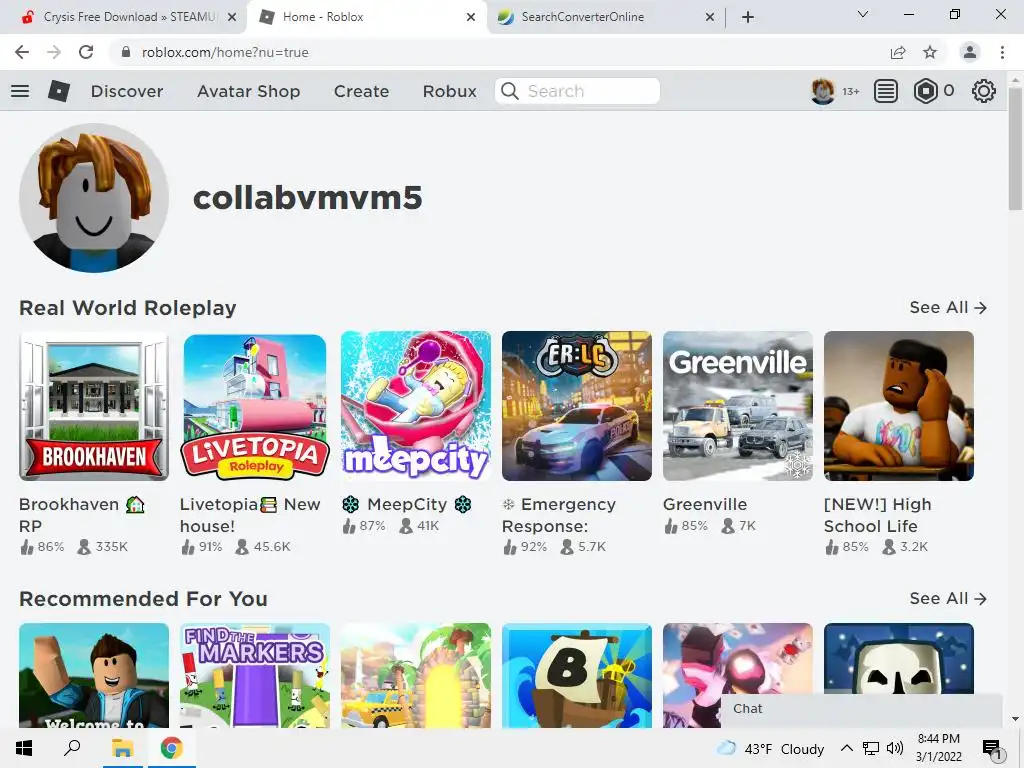Open the Roblox settings gear

click(984, 91)
